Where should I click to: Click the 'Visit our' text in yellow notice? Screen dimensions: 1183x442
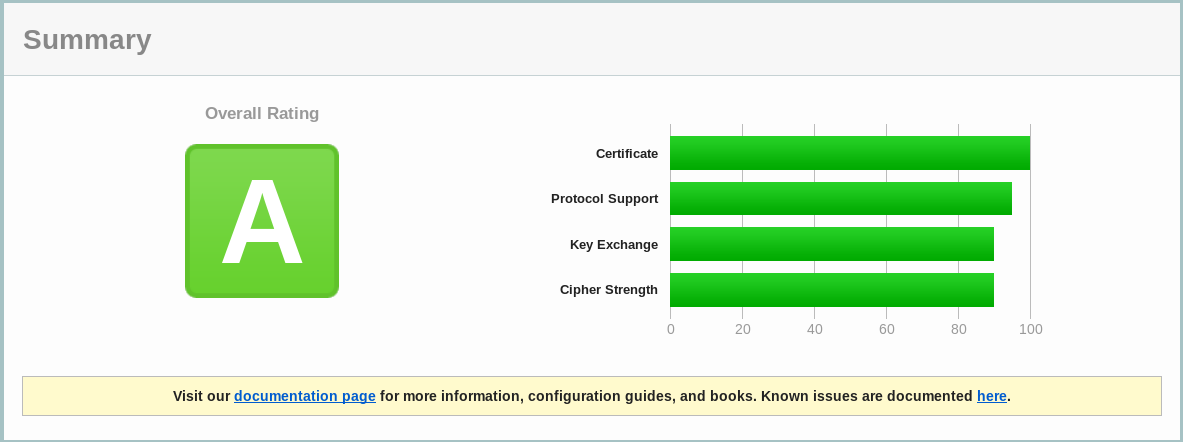tap(202, 396)
